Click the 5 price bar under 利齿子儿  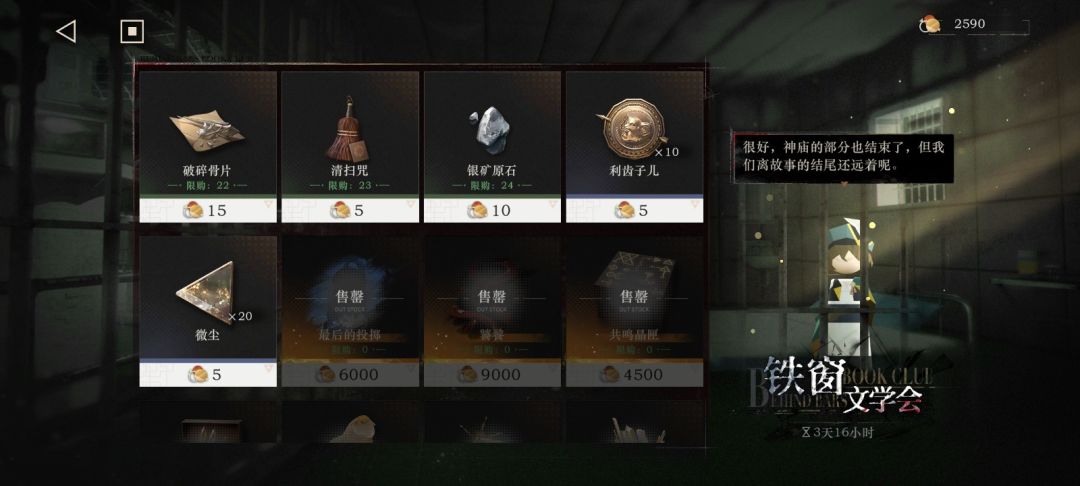(634, 210)
